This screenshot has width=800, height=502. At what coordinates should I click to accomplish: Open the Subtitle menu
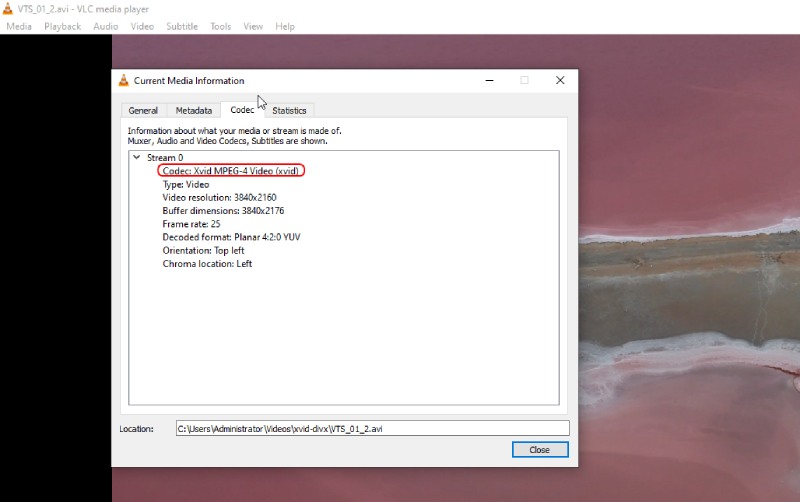[182, 27]
